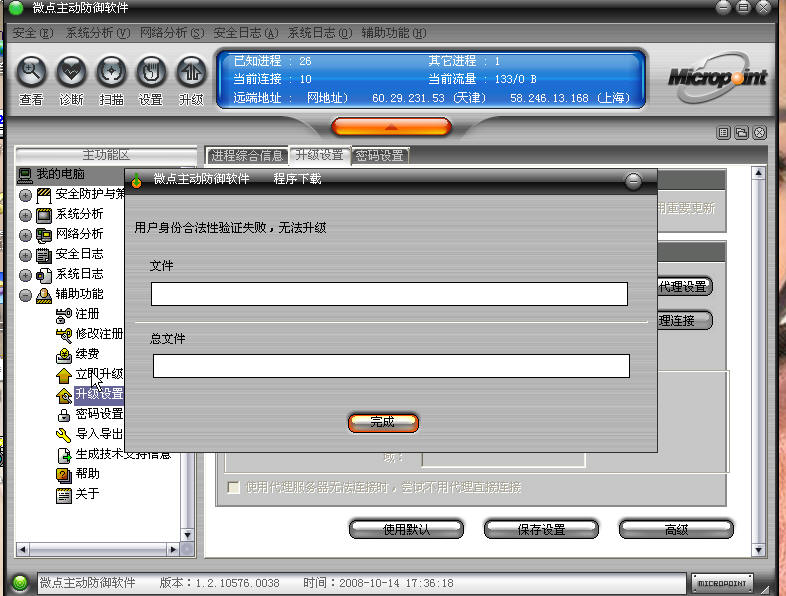Viewport: 786px width, 596px height.
Task: Select the 升级设置 tab
Action: pos(319,155)
